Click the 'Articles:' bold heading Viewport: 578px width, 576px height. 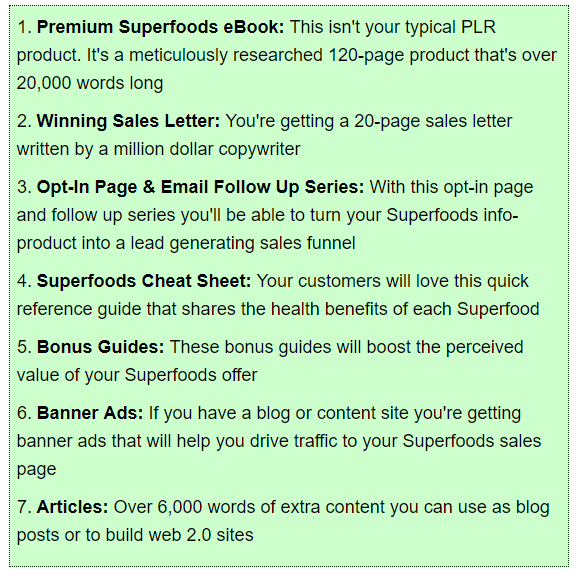[x=72, y=507]
